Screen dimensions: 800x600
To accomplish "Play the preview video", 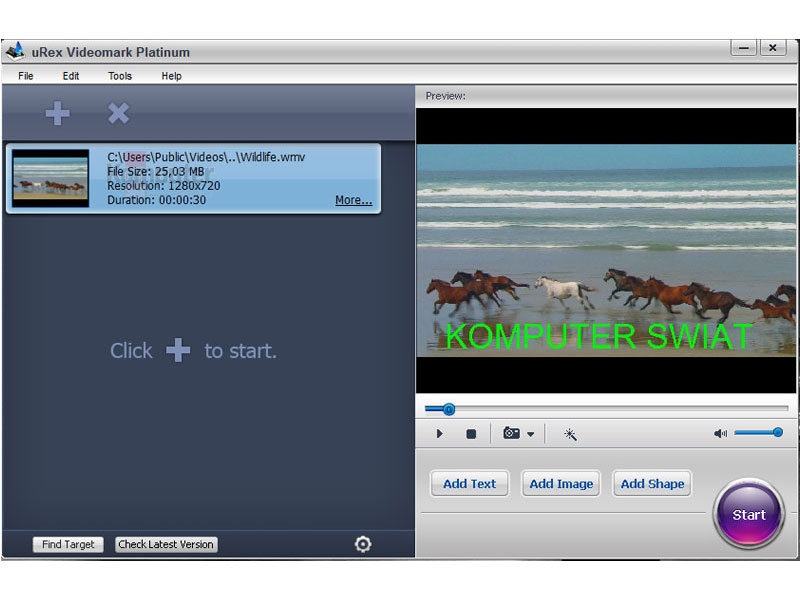I will pos(439,434).
